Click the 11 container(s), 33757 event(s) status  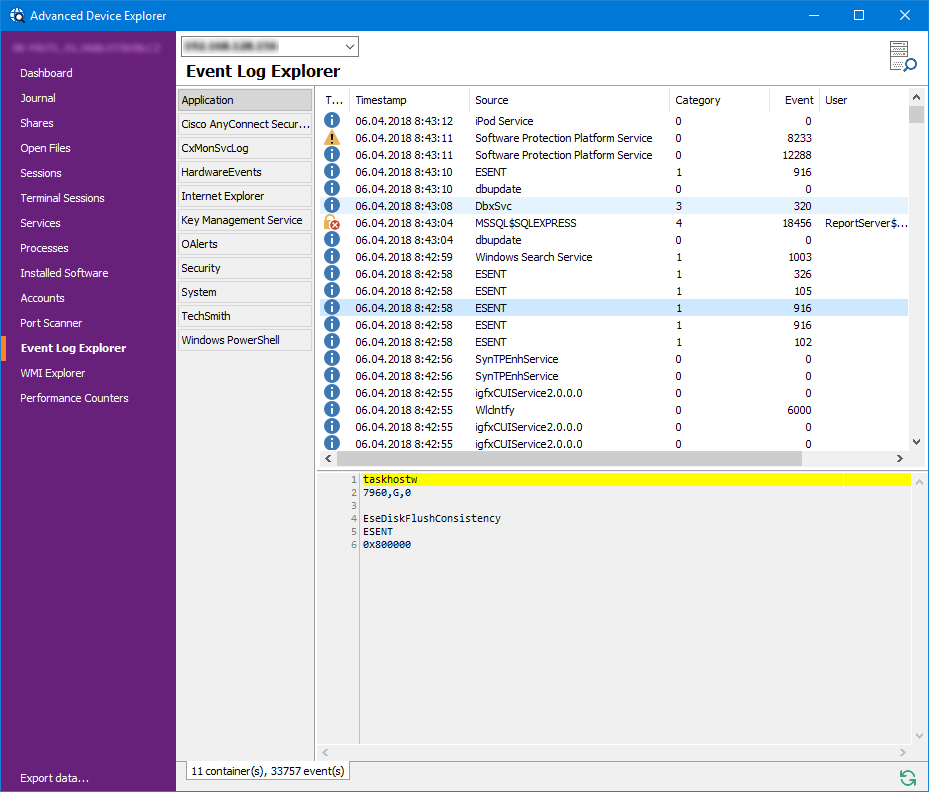(268, 771)
